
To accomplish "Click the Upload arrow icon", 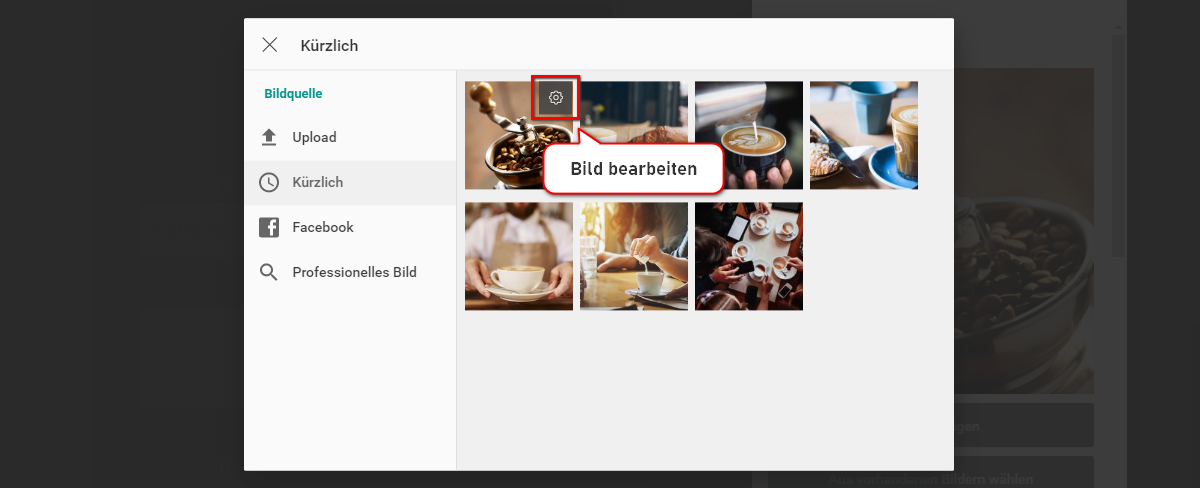I will 269,137.
